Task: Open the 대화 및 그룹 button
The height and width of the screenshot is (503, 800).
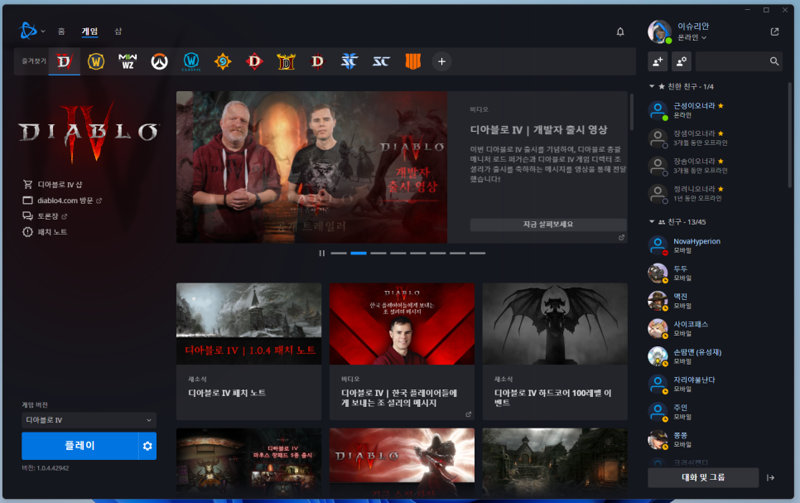Action: [x=703, y=477]
